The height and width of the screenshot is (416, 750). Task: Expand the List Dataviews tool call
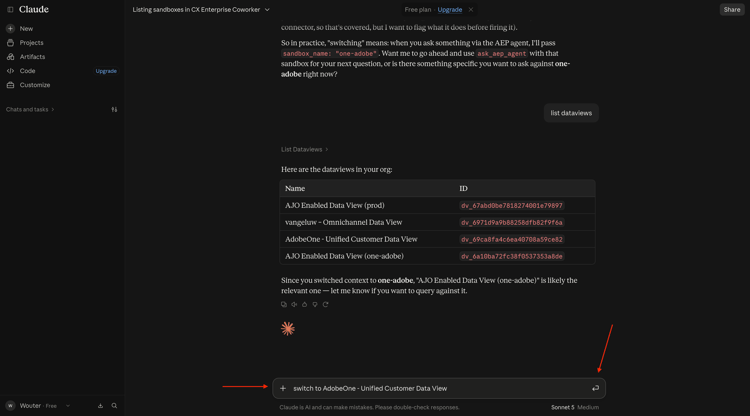click(x=305, y=149)
